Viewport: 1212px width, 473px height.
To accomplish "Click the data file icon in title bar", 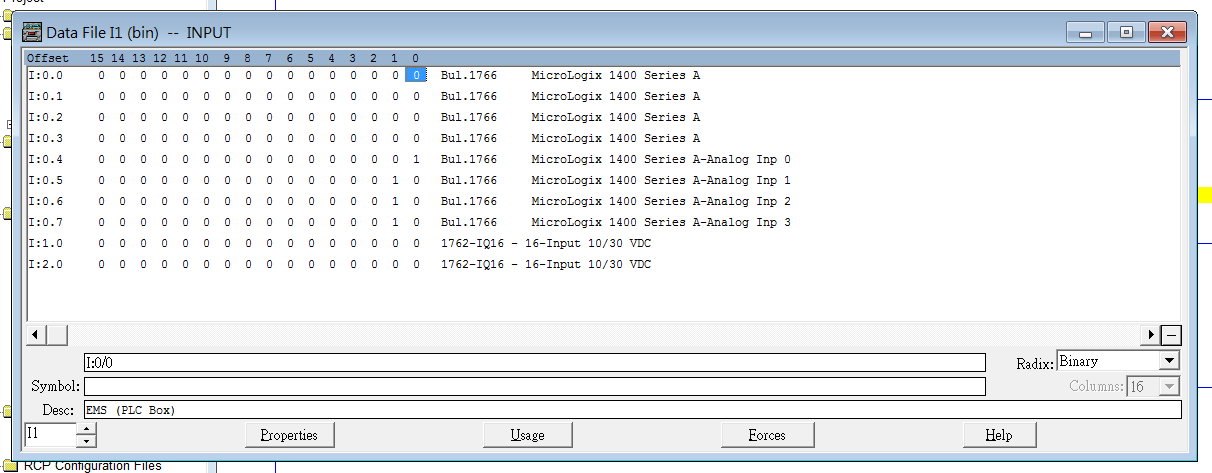I will click(32, 33).
